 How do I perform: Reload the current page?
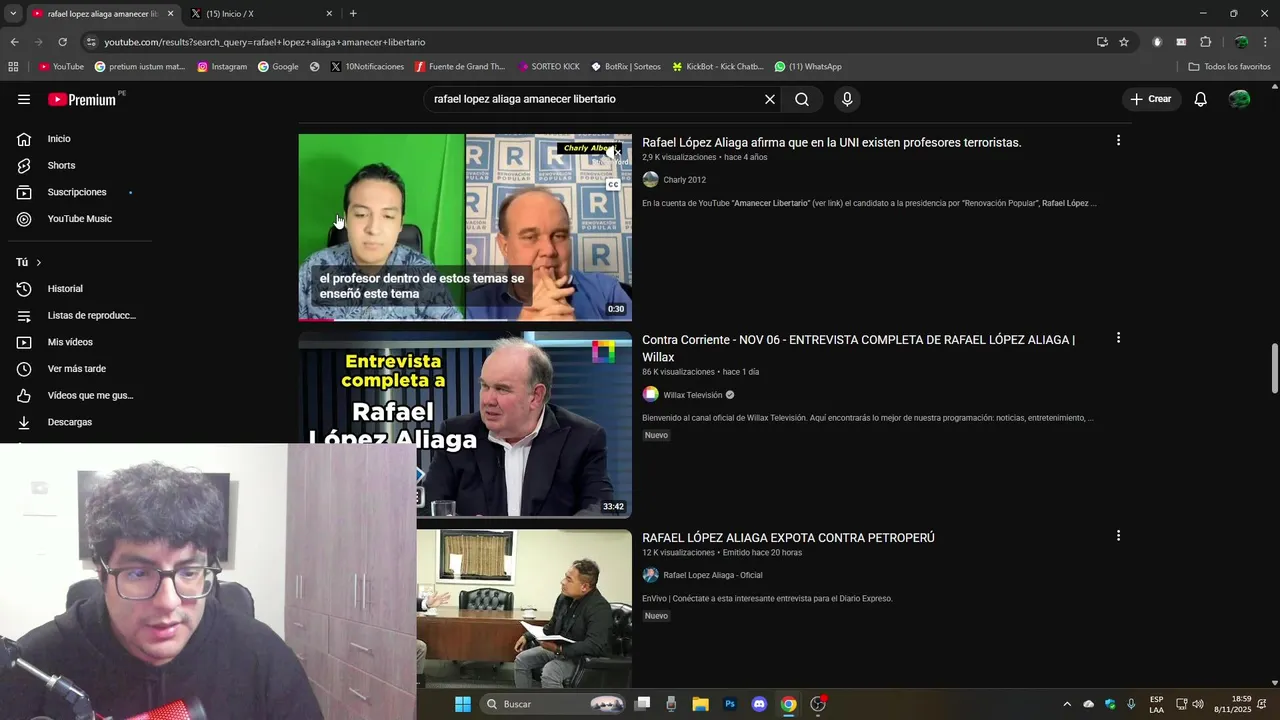(x=62, y=42)
